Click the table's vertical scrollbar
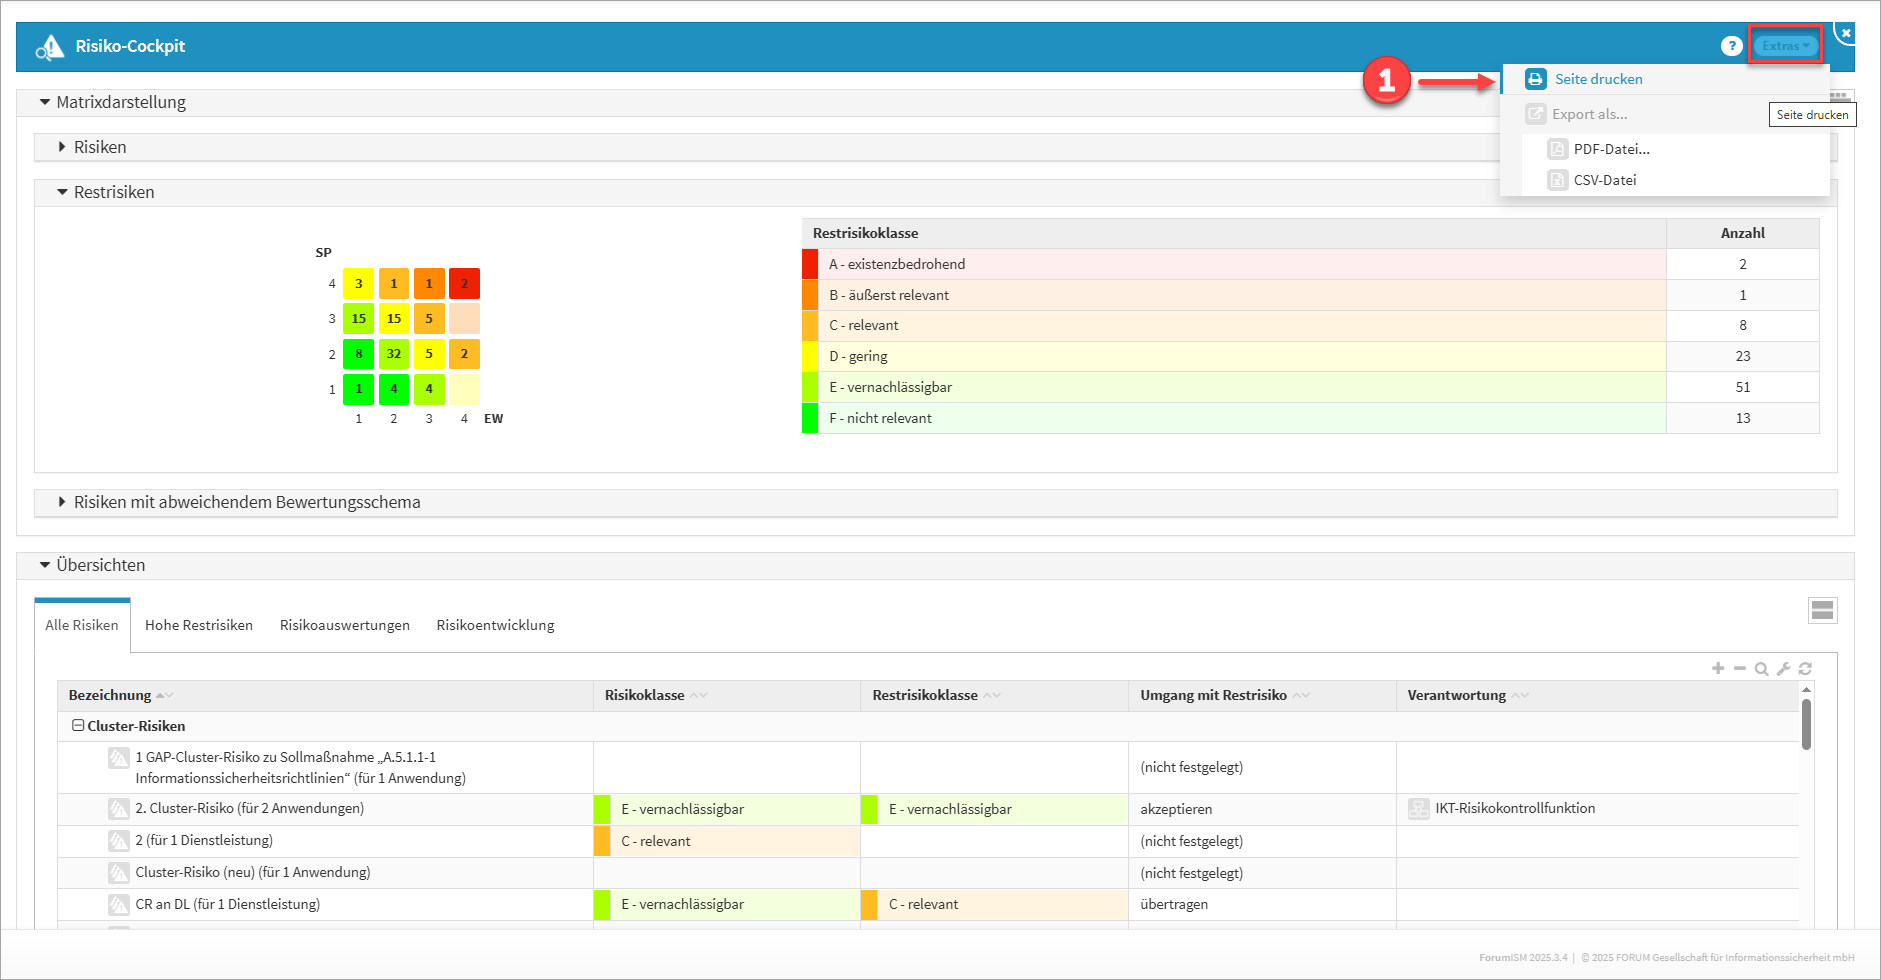The height and width of the screenshot is (980, 1881). [x=1806, y=725]
